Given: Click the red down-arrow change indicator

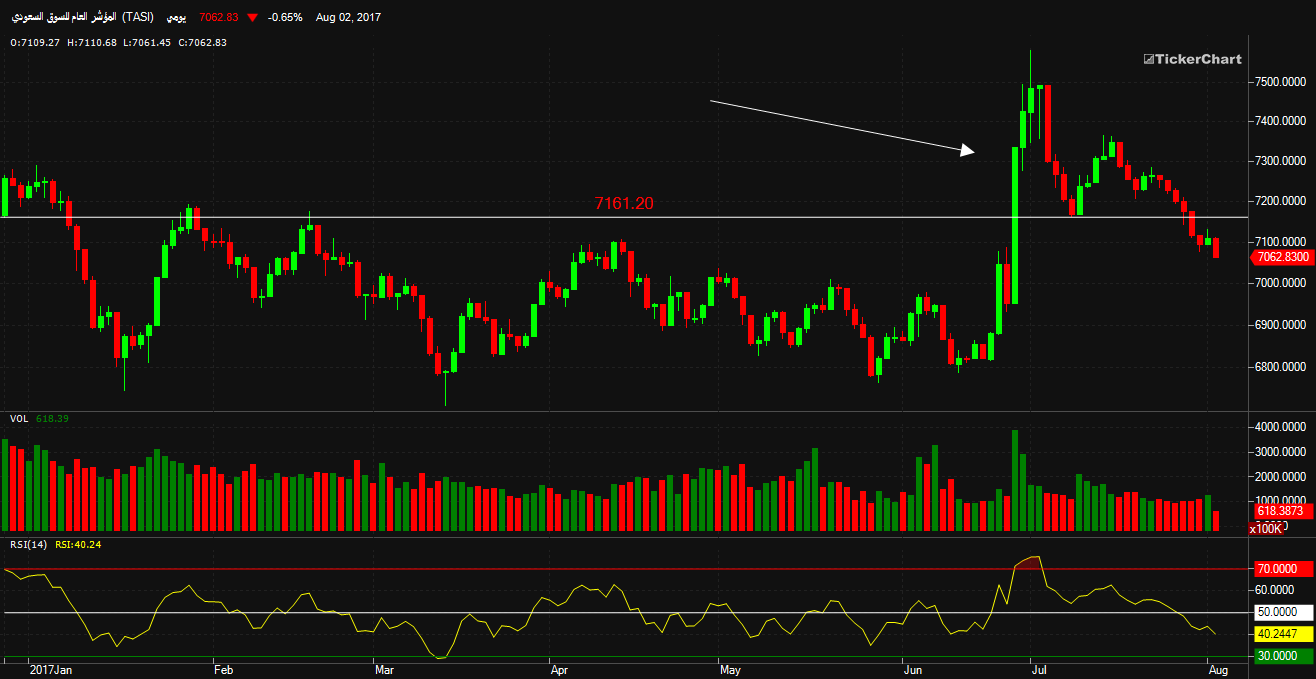Looking at the screenshot, I should [x=252, y=18].
